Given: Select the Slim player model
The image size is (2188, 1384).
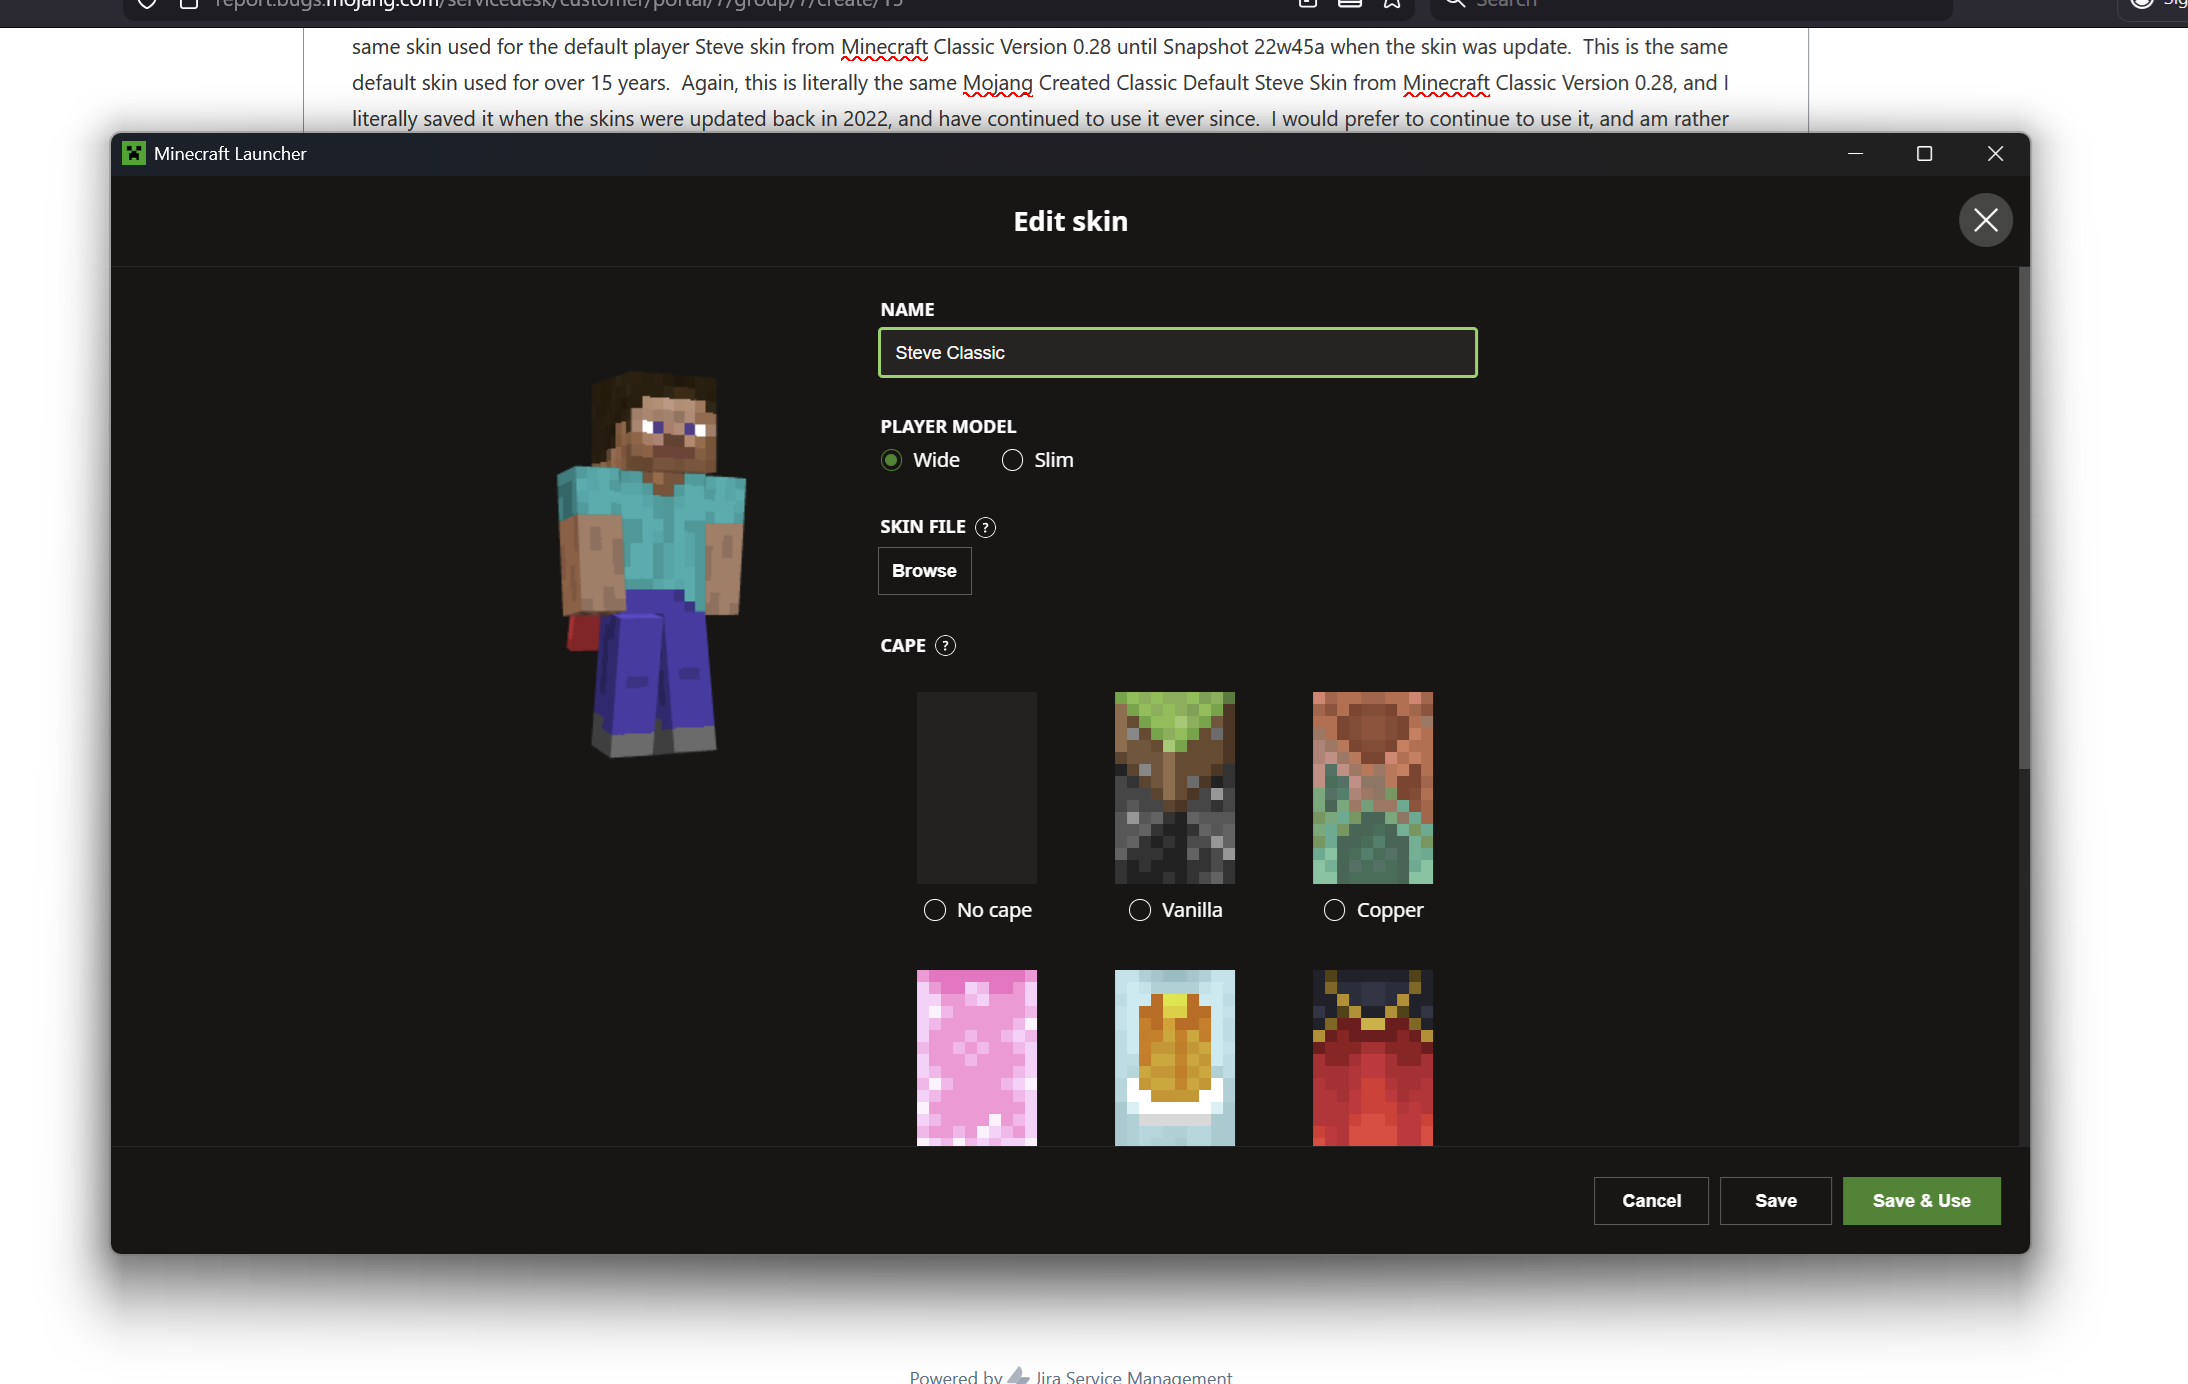Looking at the screenshot, I should tap(1012, 460).
